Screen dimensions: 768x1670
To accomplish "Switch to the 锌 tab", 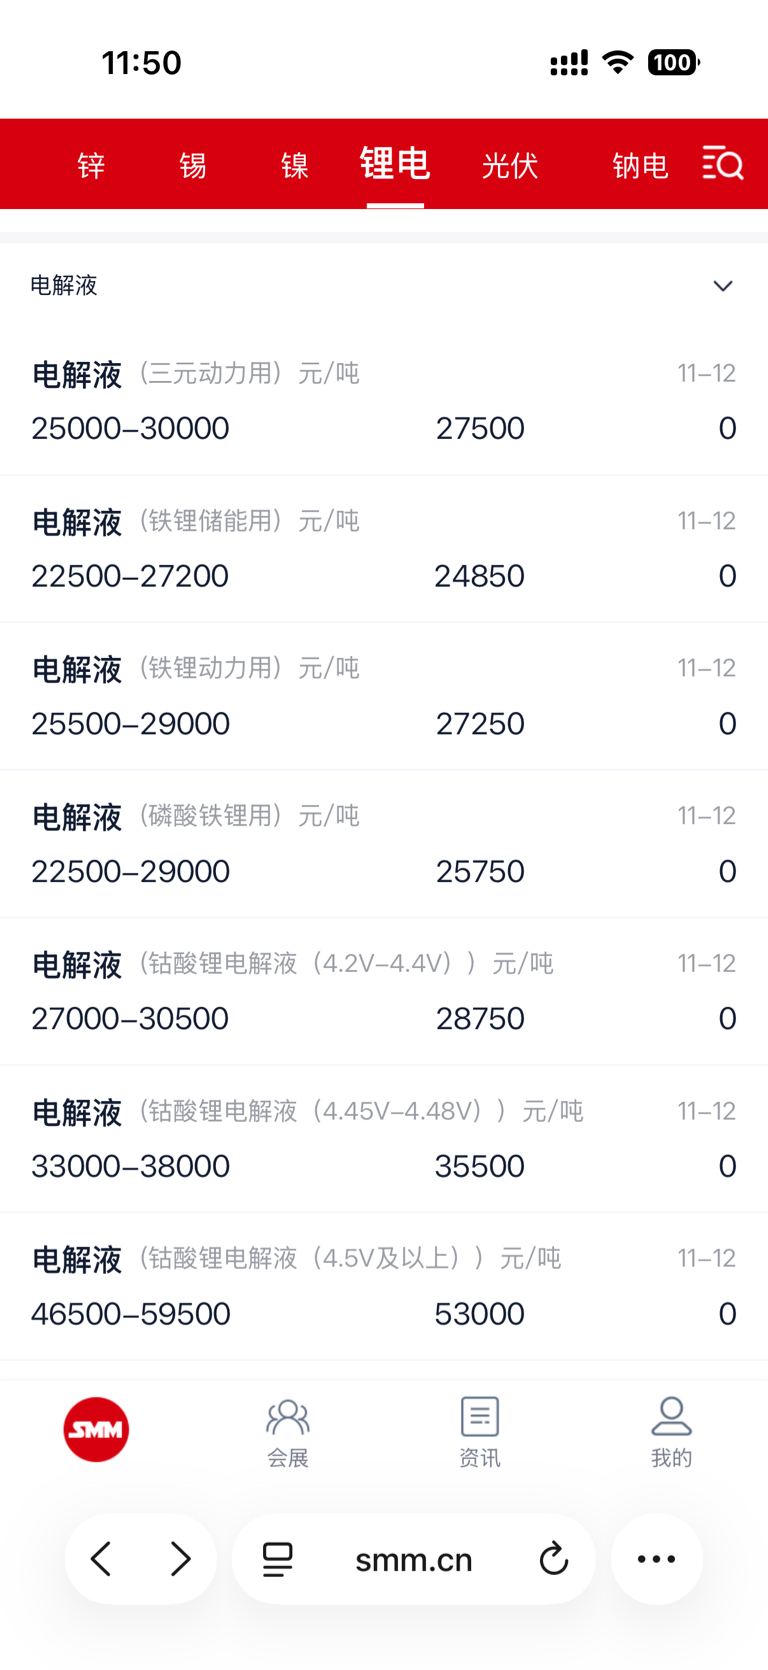I will tap(91, 165).
